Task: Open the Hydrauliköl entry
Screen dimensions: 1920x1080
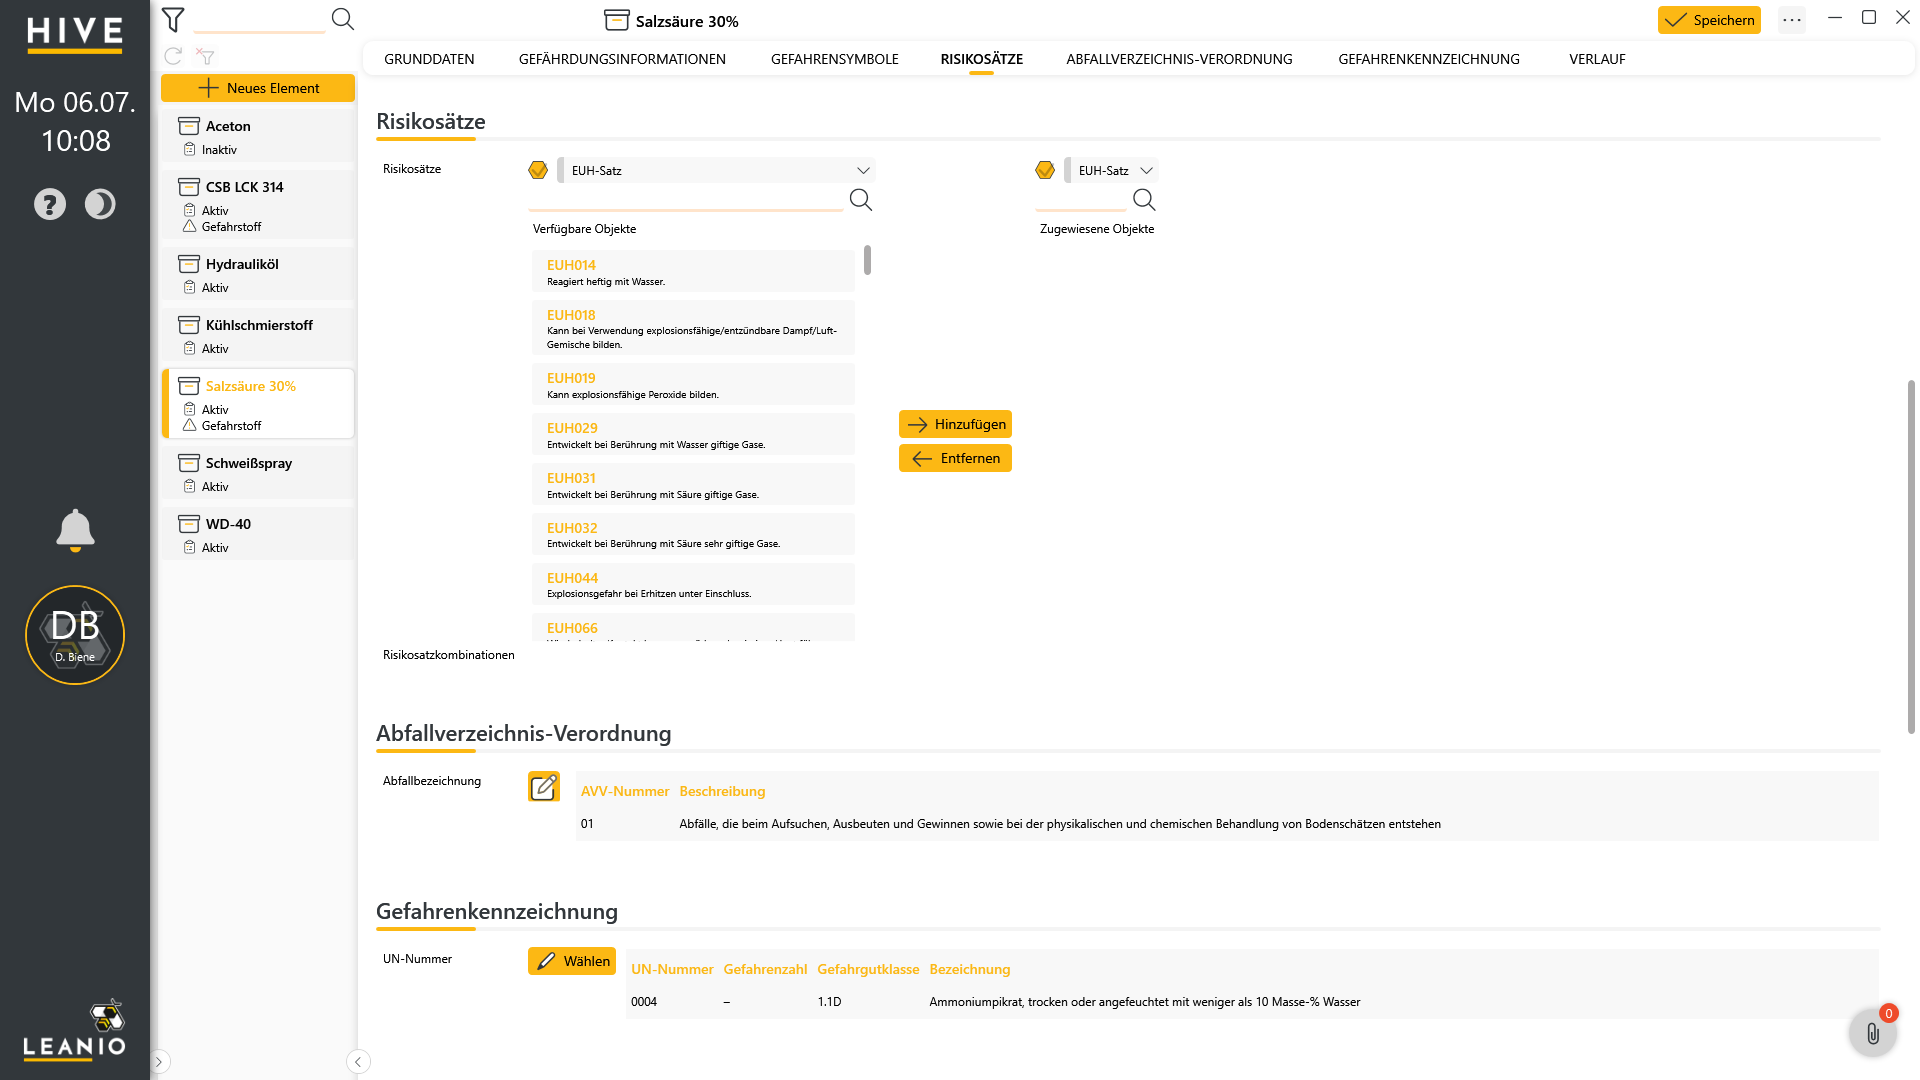Action: pyautogui.click(x=258, y=274)
